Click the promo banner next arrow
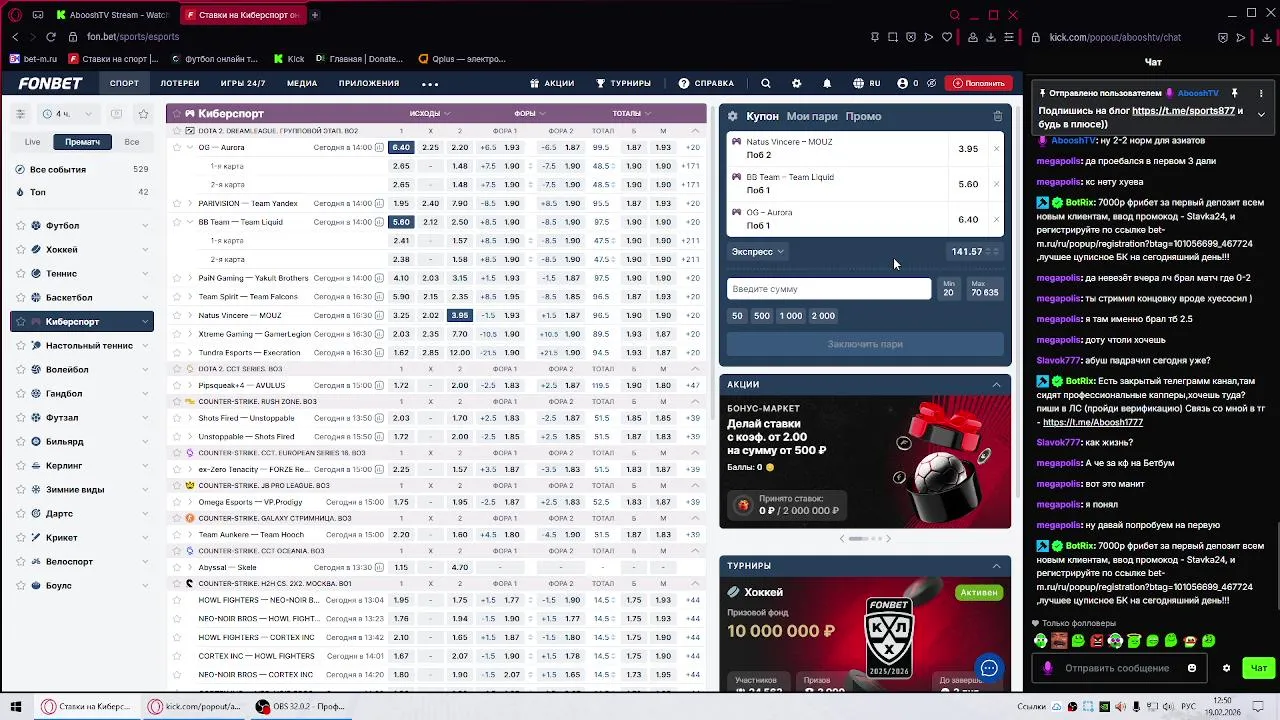The height and width of the screenshot is (720, 1280). pos(888,539)
